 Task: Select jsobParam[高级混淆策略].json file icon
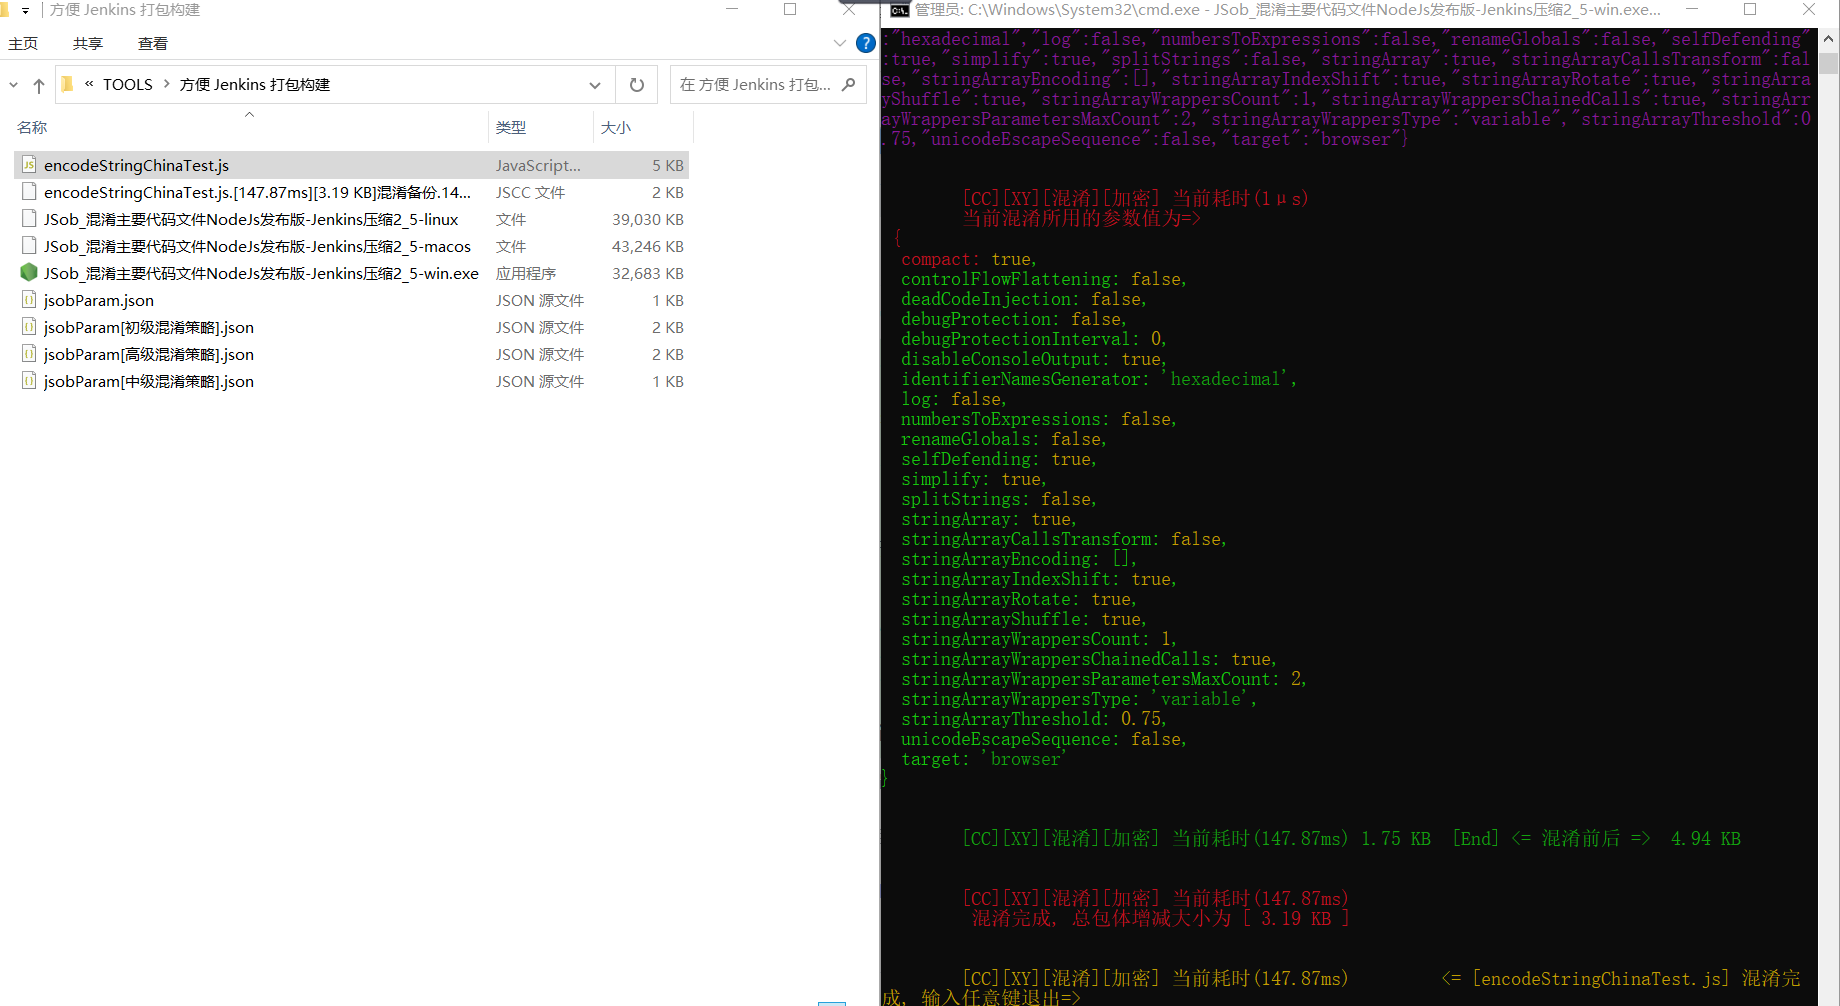[x=29, y=353]
